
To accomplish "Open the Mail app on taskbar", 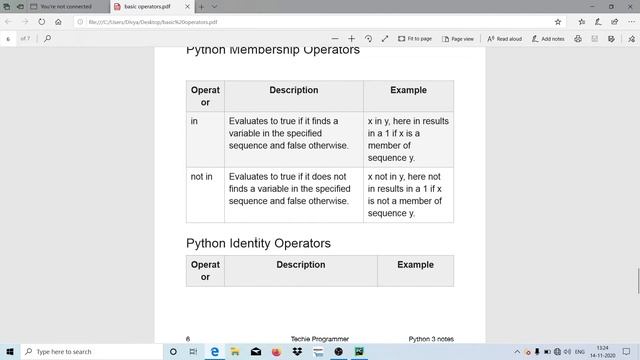I will 256,351.
